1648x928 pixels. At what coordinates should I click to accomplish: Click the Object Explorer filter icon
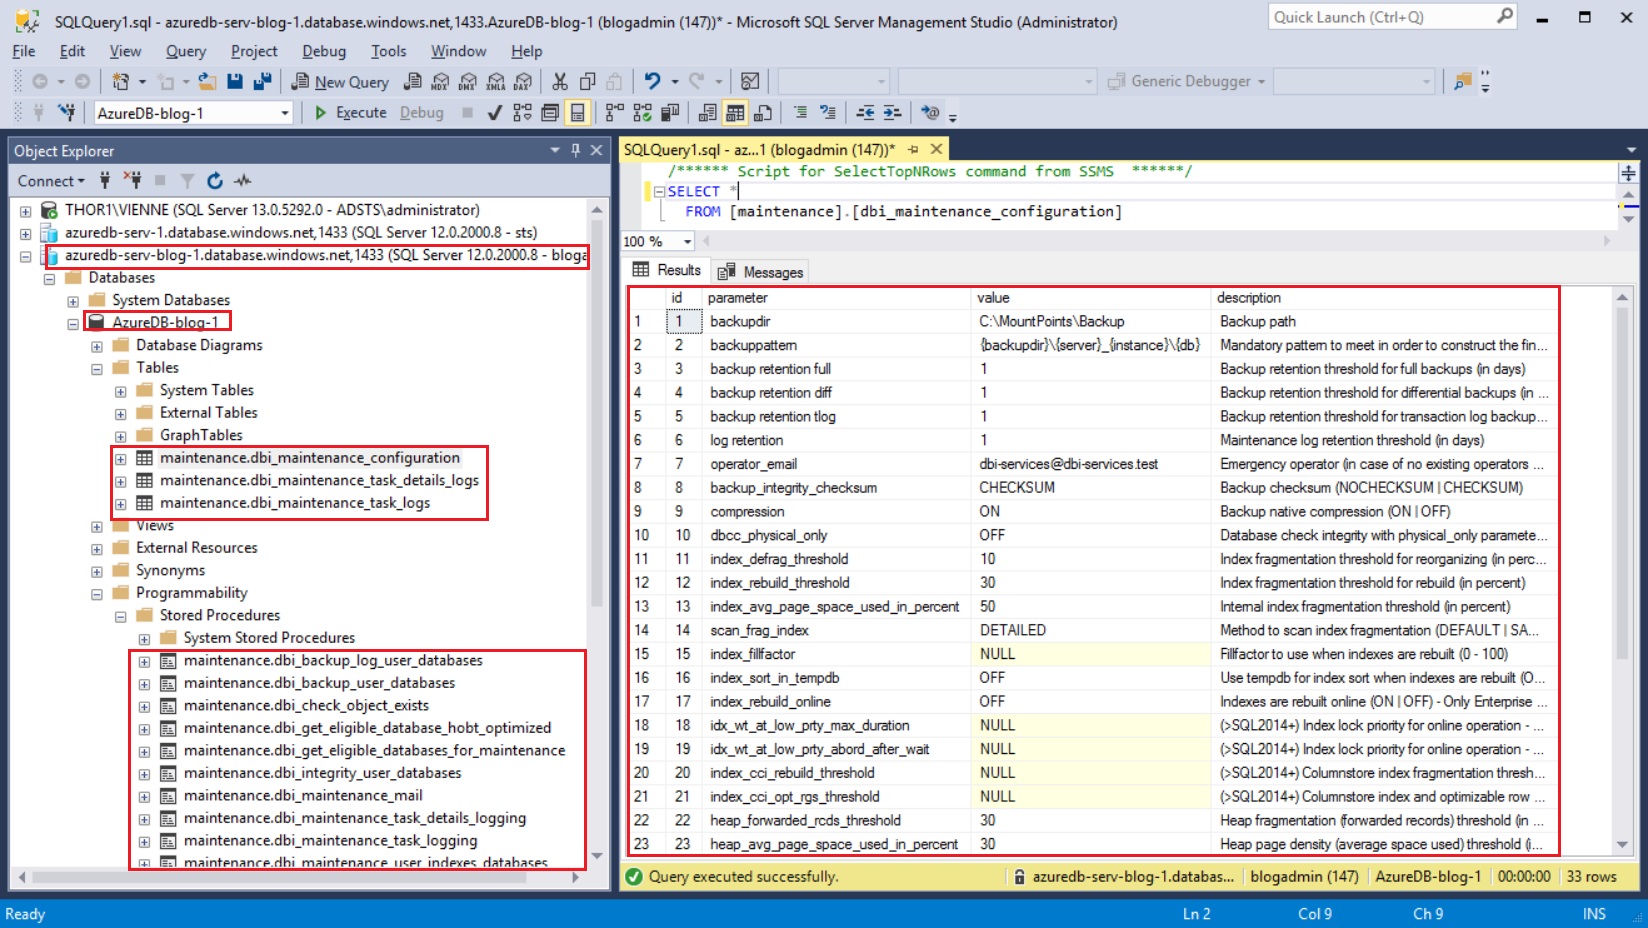(x=187, y=181)
